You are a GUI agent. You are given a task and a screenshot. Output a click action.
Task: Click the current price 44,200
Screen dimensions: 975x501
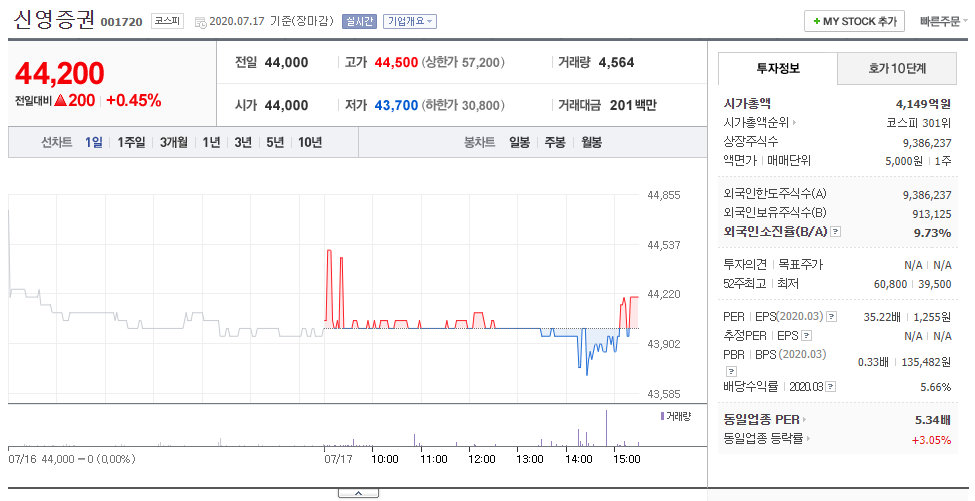click(x=60, y=73)
